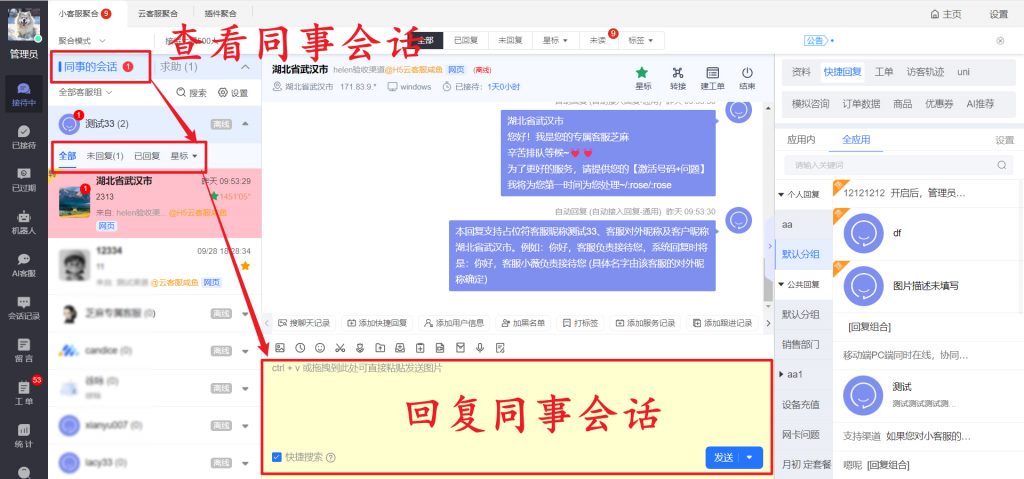This screenshot has height=479, width=1024.
Task: Click the 建工单 create ticket icon
Action: point(712,78)
